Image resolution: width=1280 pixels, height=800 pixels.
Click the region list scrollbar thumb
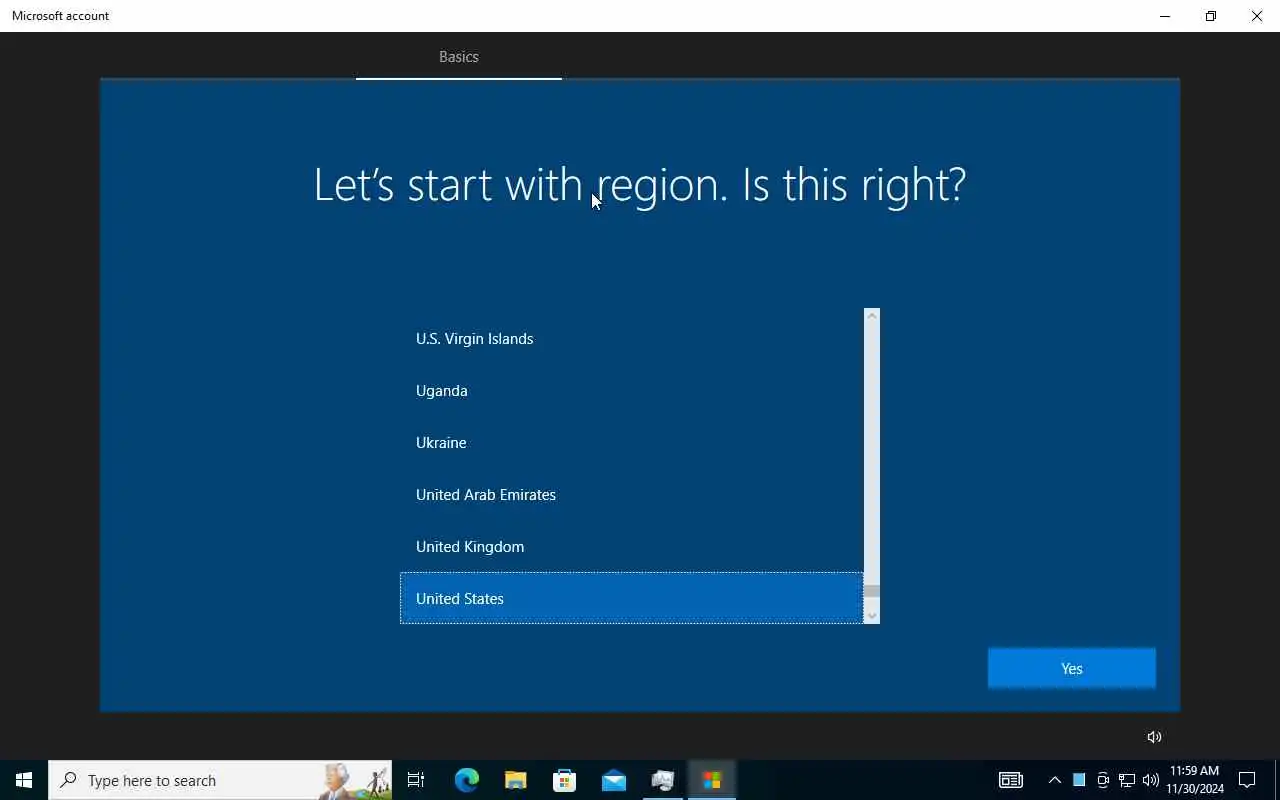point(872,591)
